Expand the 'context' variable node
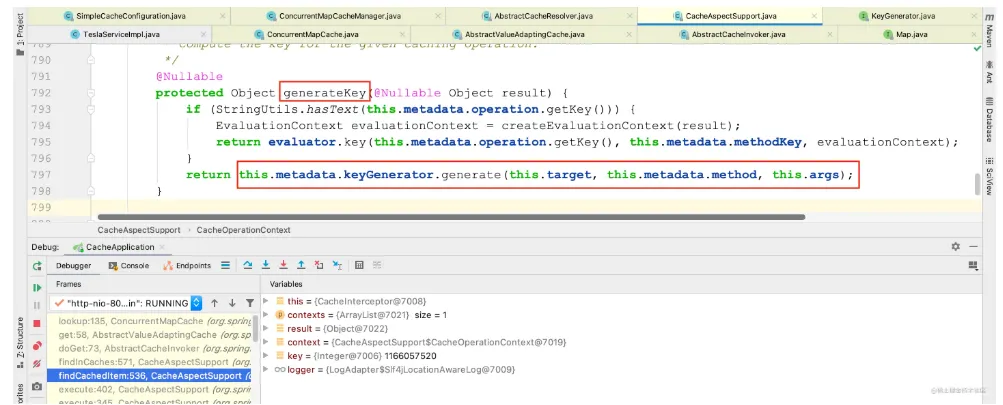This screenshot has width=1003, height=405. pyautogui.click(x=267, y=342)
